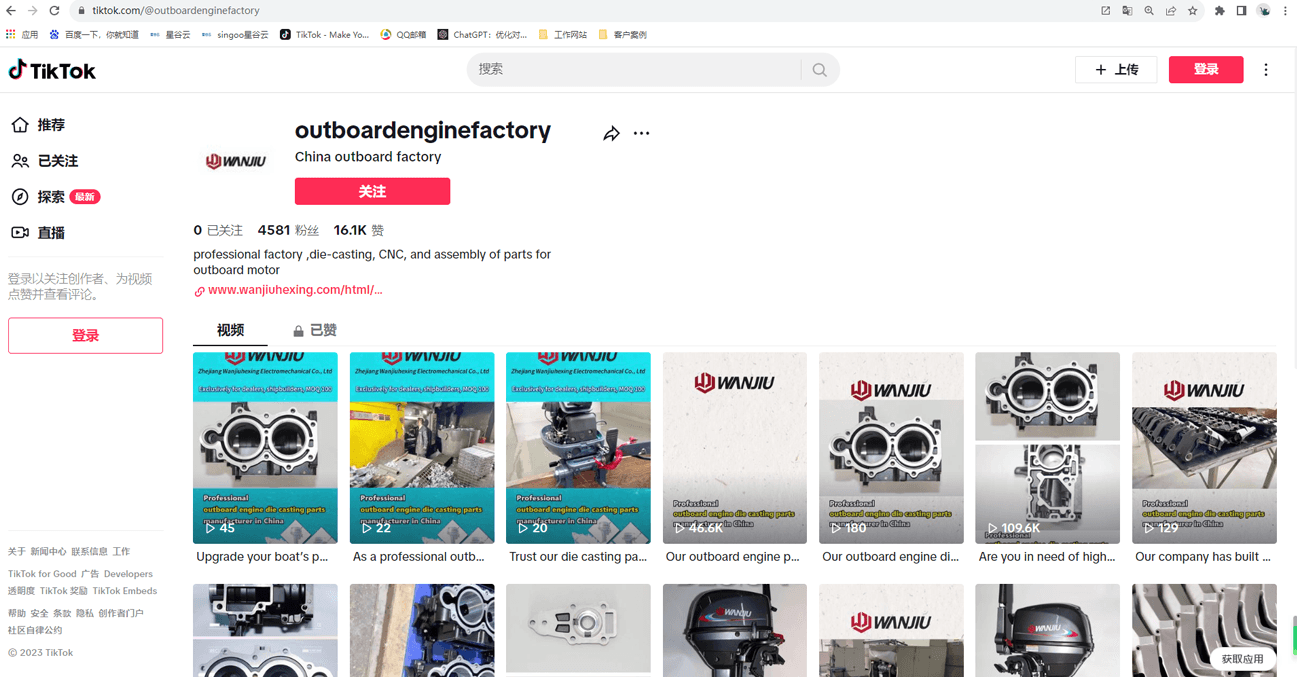Viewport: 1297px width, 677px height.
Task: Click caption 'Our company has built ...'
Action: (x=1203, y=557)
